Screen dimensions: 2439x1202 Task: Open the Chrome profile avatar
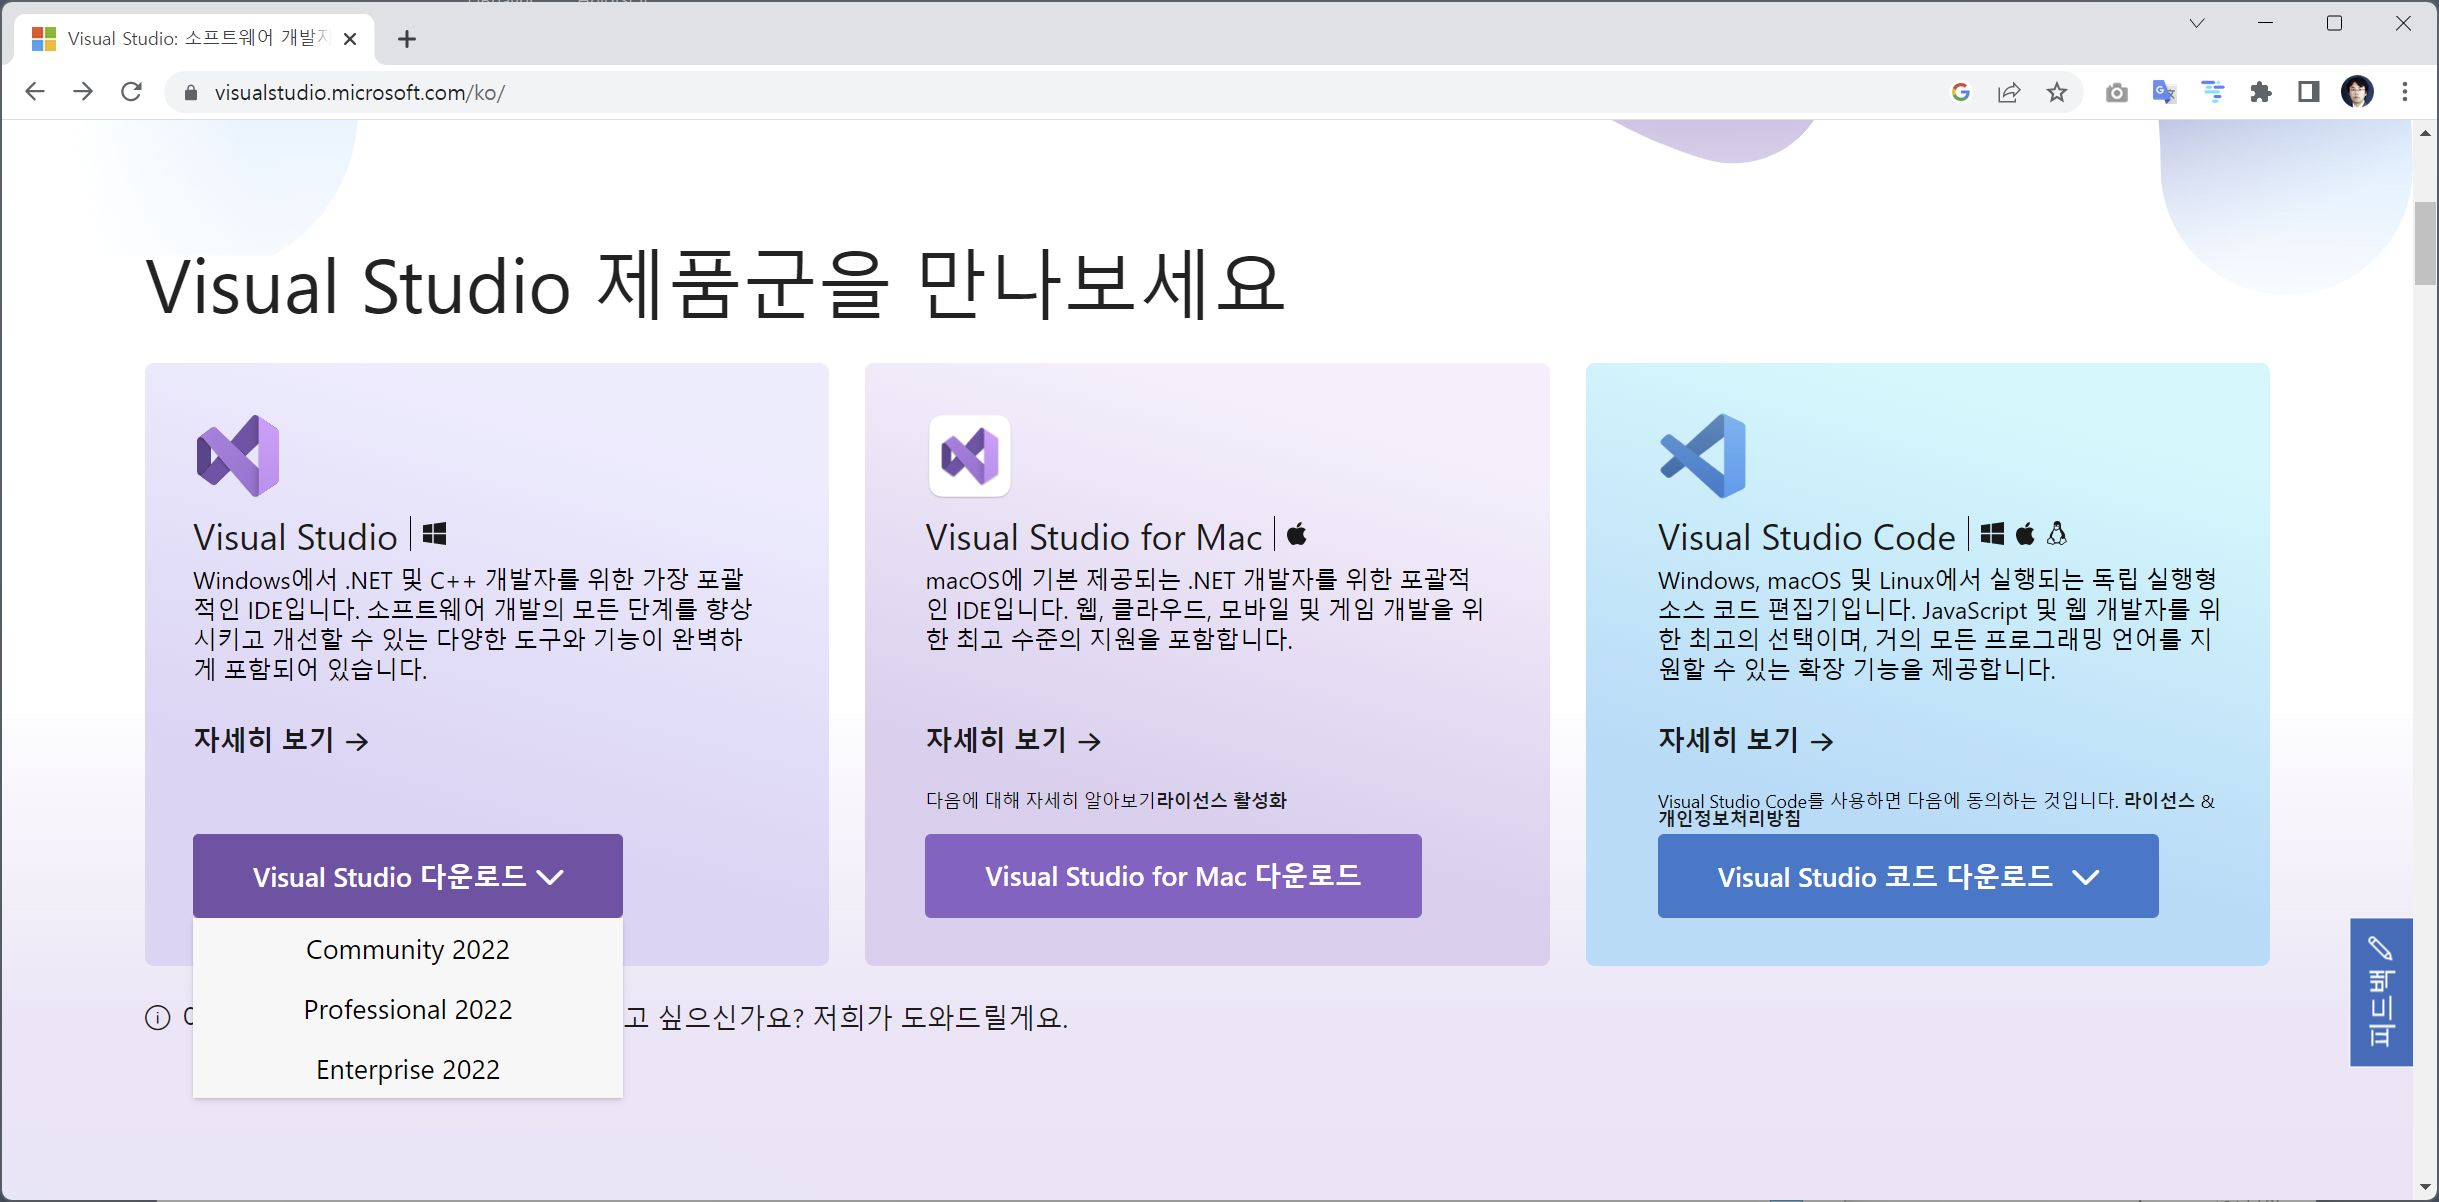(x=2357, y=92)
